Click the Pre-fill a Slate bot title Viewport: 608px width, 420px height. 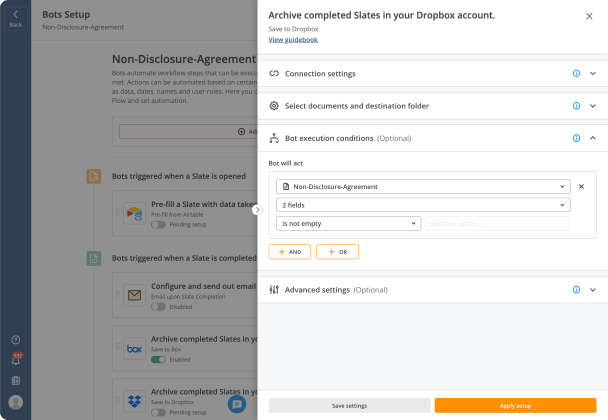click(204, 204)
